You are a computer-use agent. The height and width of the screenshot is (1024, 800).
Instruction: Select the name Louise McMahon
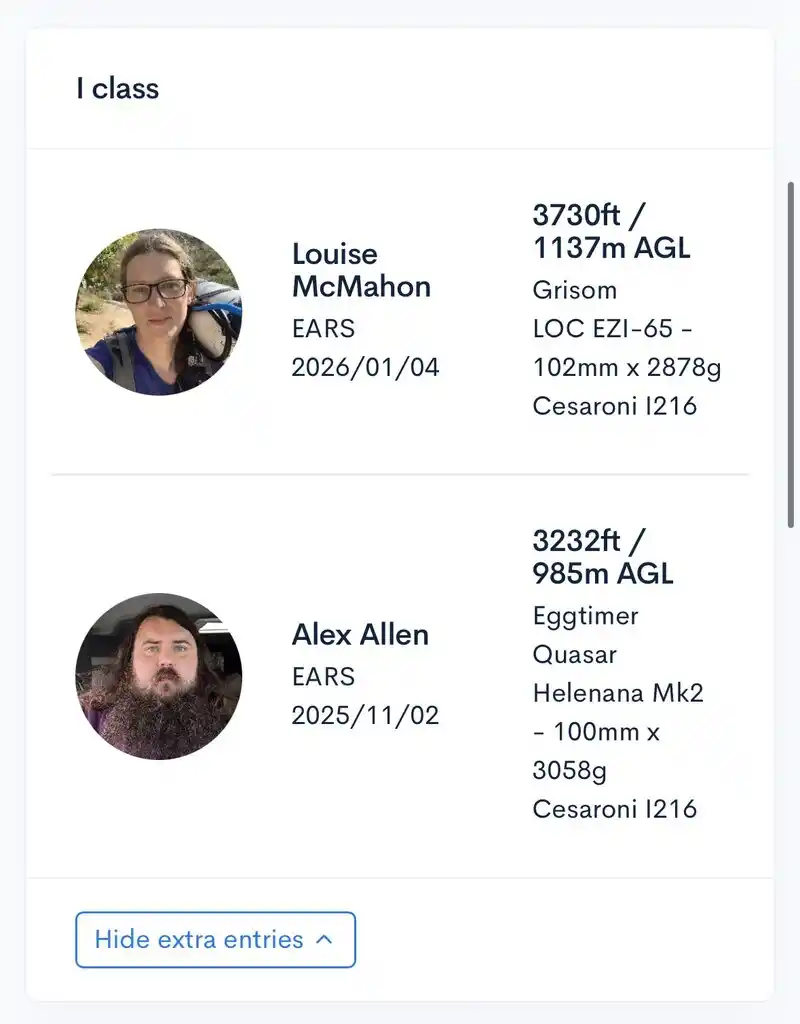click(x=361, y=270)
